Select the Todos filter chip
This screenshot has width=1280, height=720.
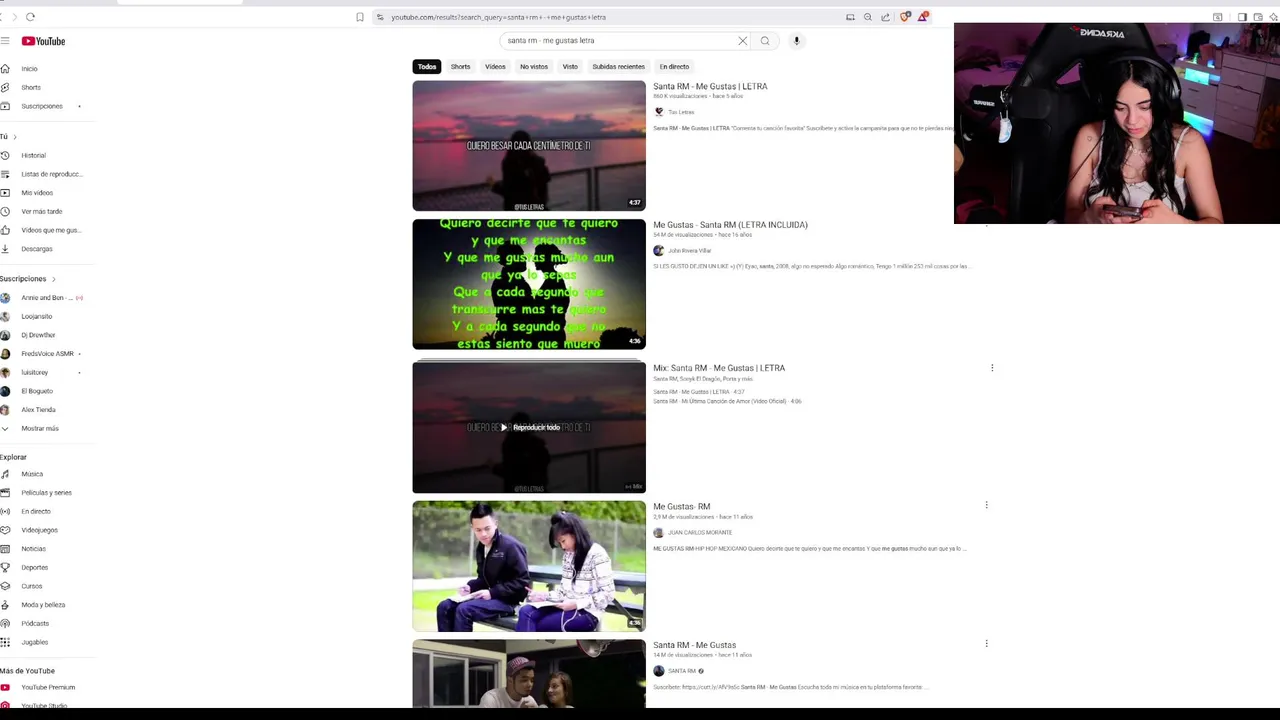(x=427, y=67)
